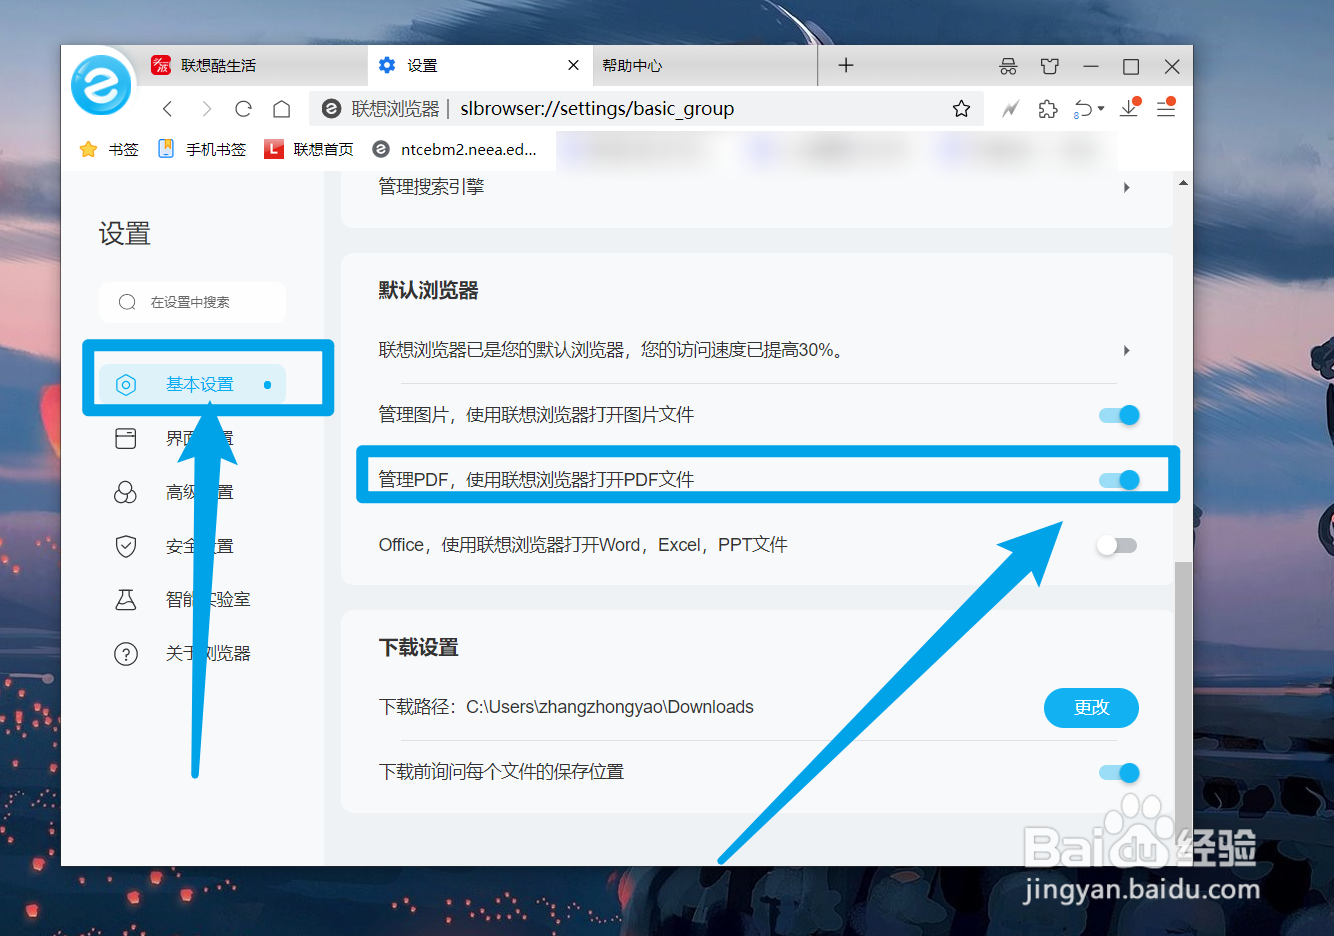The height and width of the screenshot is (936, 1334).
Task: Expand 管理搜索引擎 arrow
Action: 1127,187
